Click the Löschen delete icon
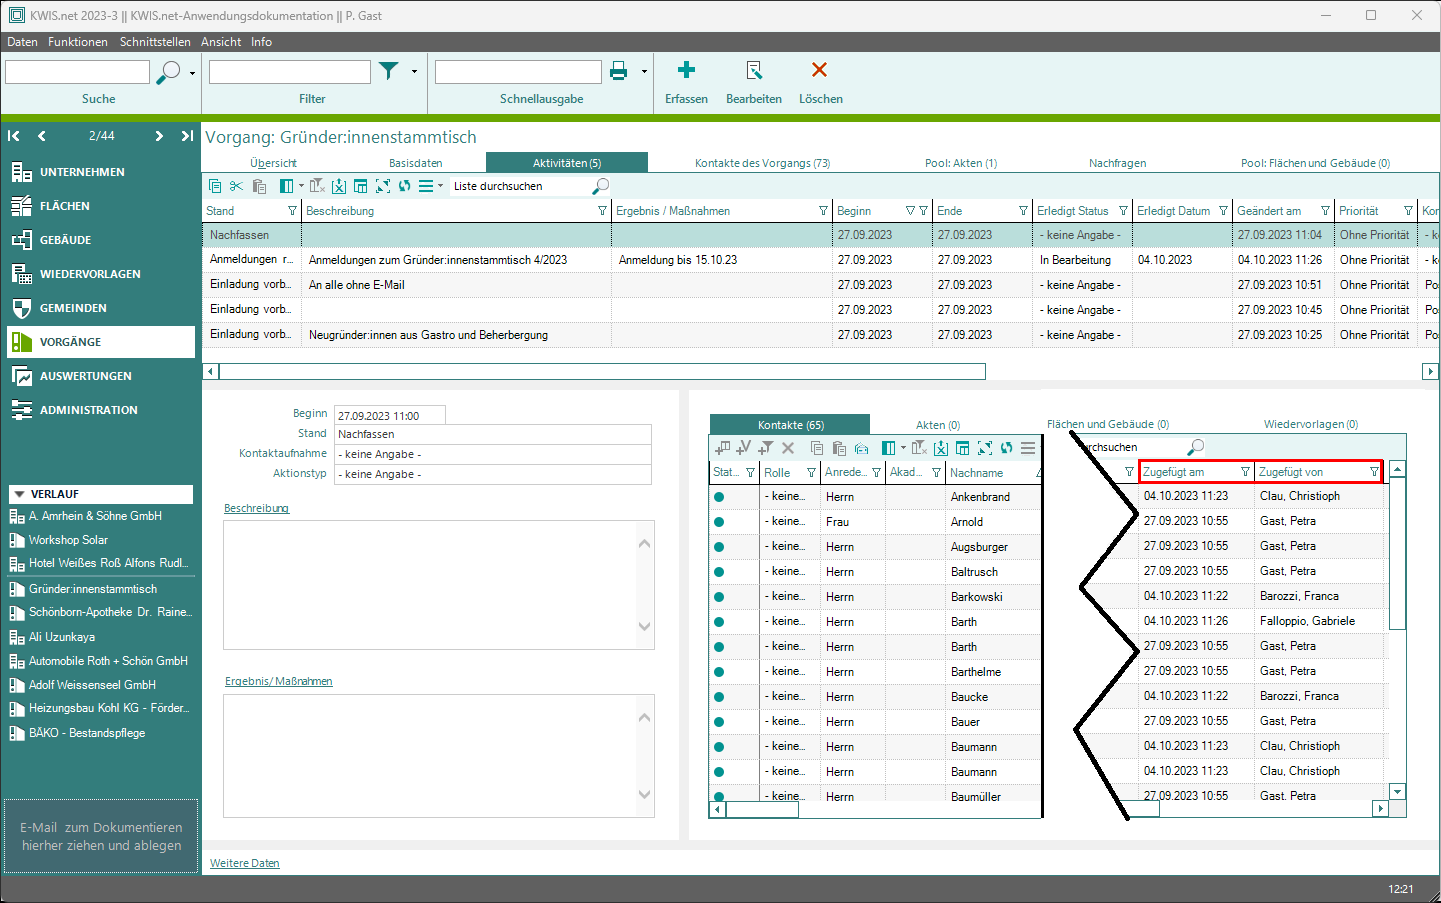1441x903 pixels. 819,70
